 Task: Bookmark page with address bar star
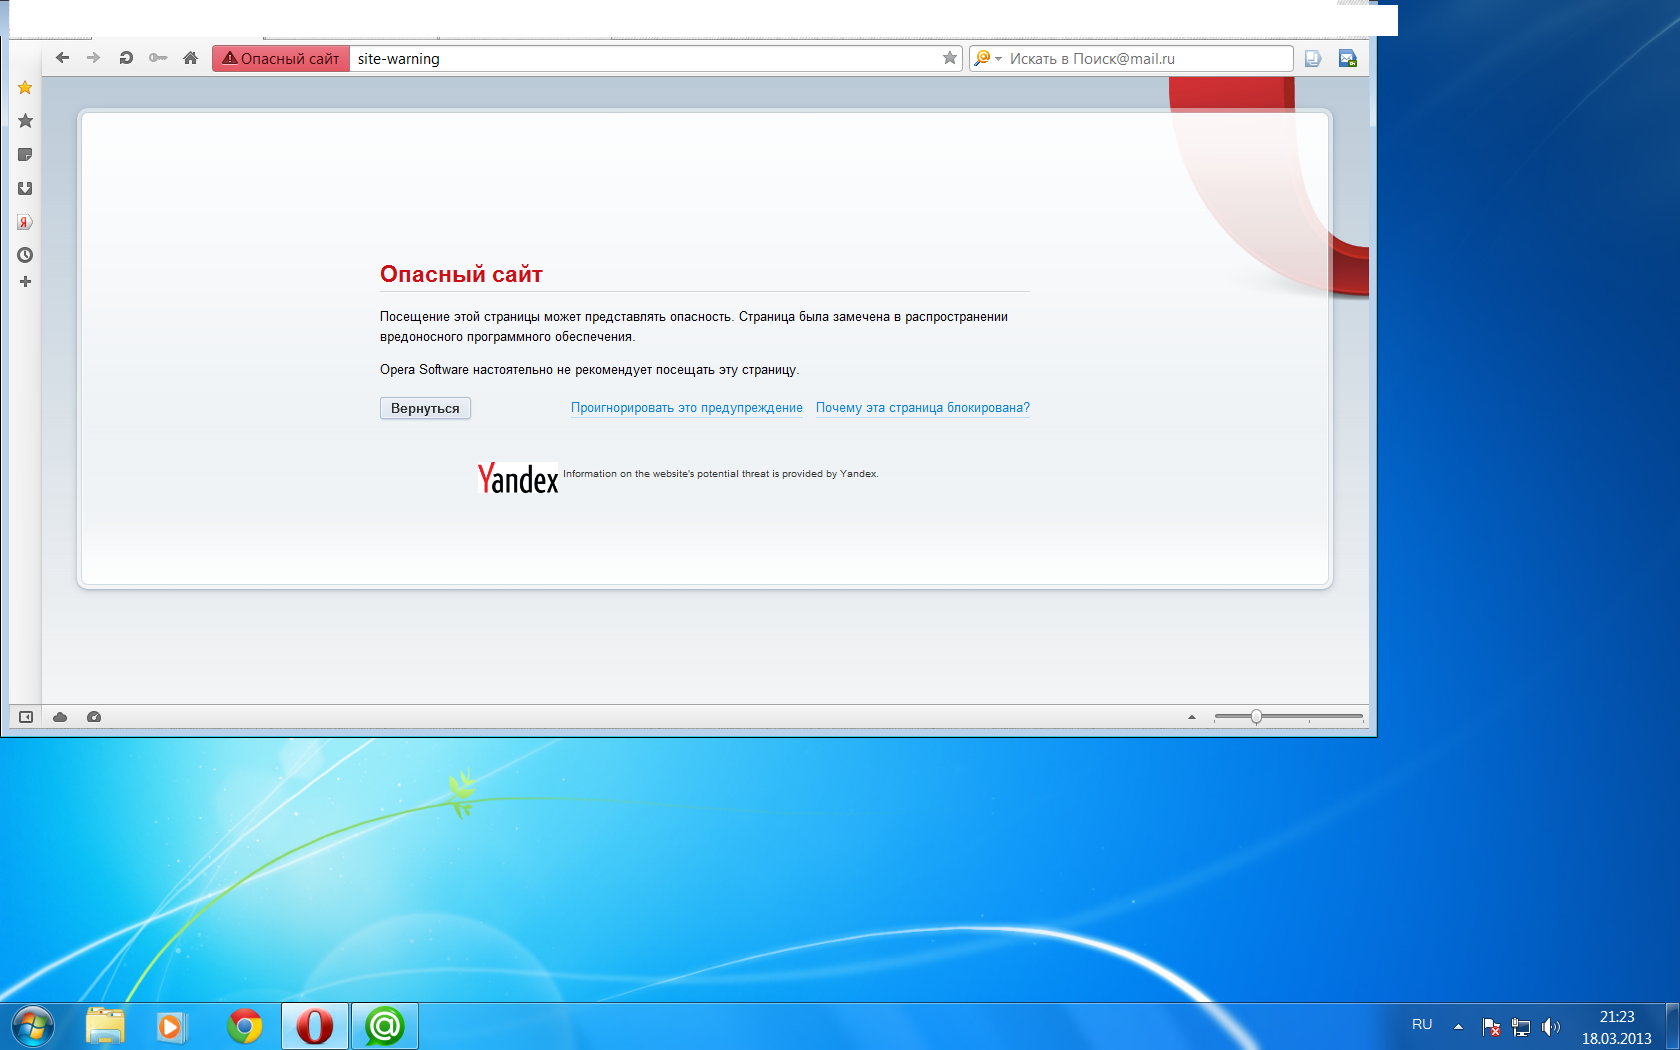click(x=950, y=58)
